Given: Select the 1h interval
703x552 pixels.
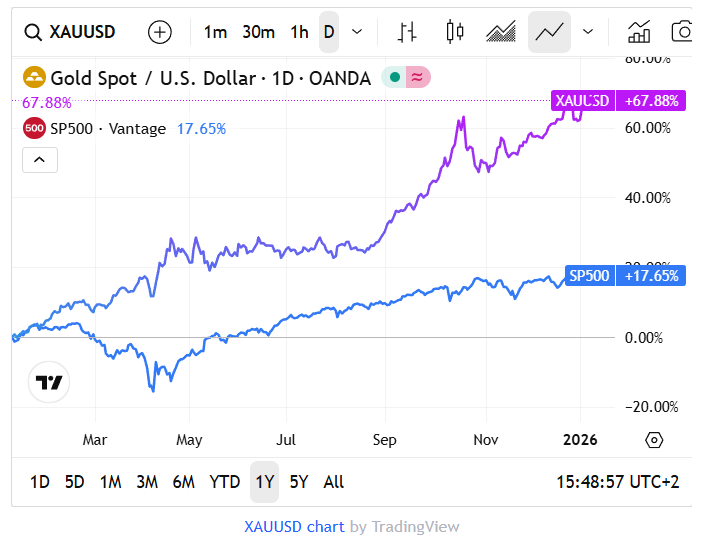Looking at the screenshot, I should [299, 32].
